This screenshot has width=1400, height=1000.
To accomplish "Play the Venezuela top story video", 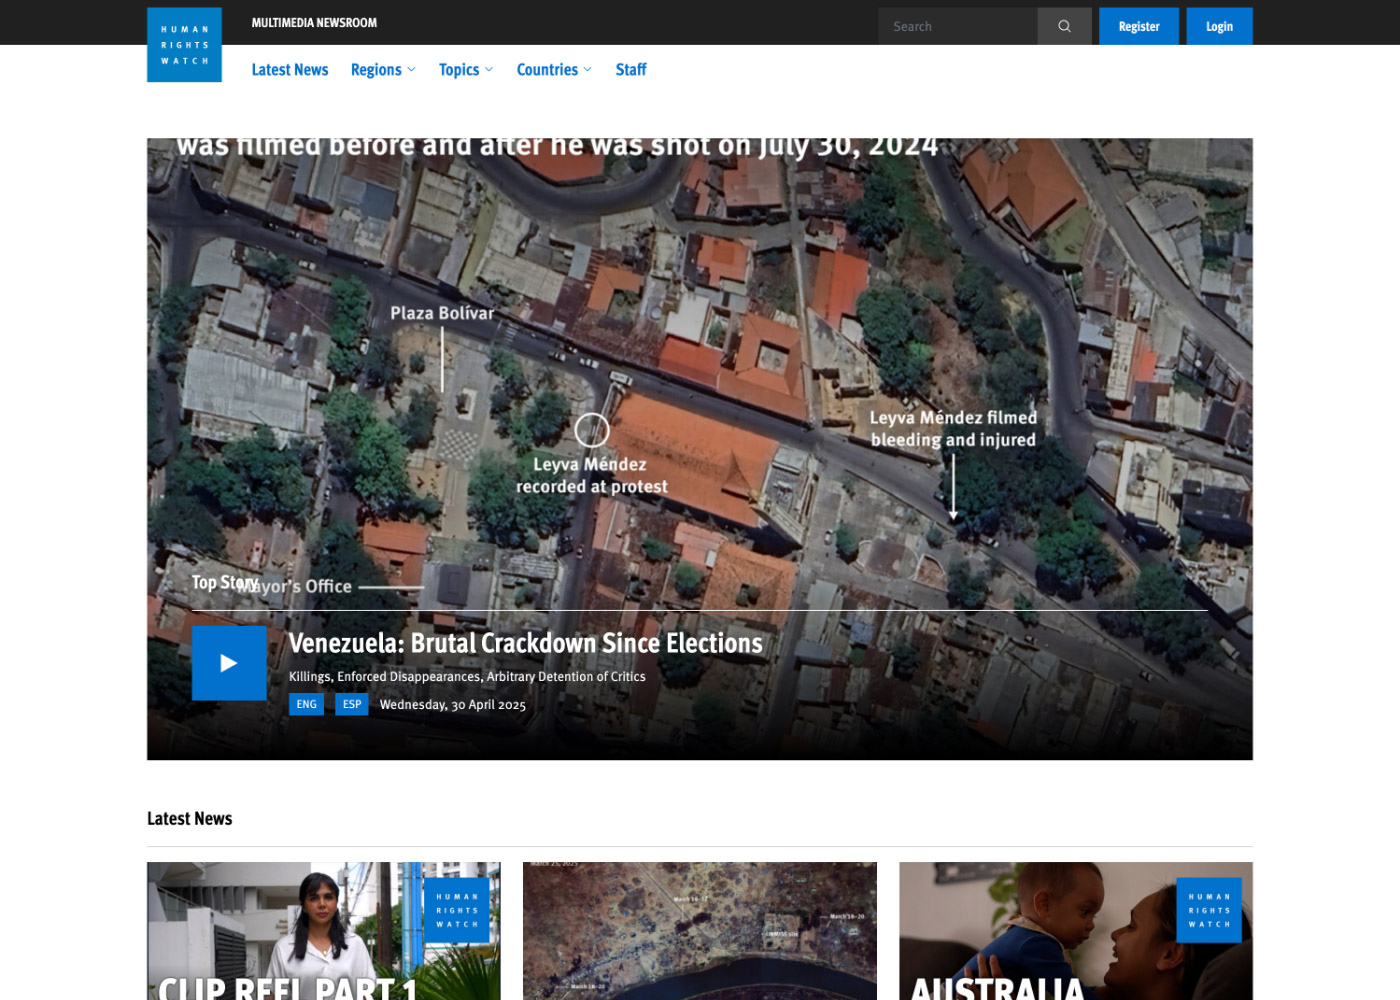I will click(229, 663).
